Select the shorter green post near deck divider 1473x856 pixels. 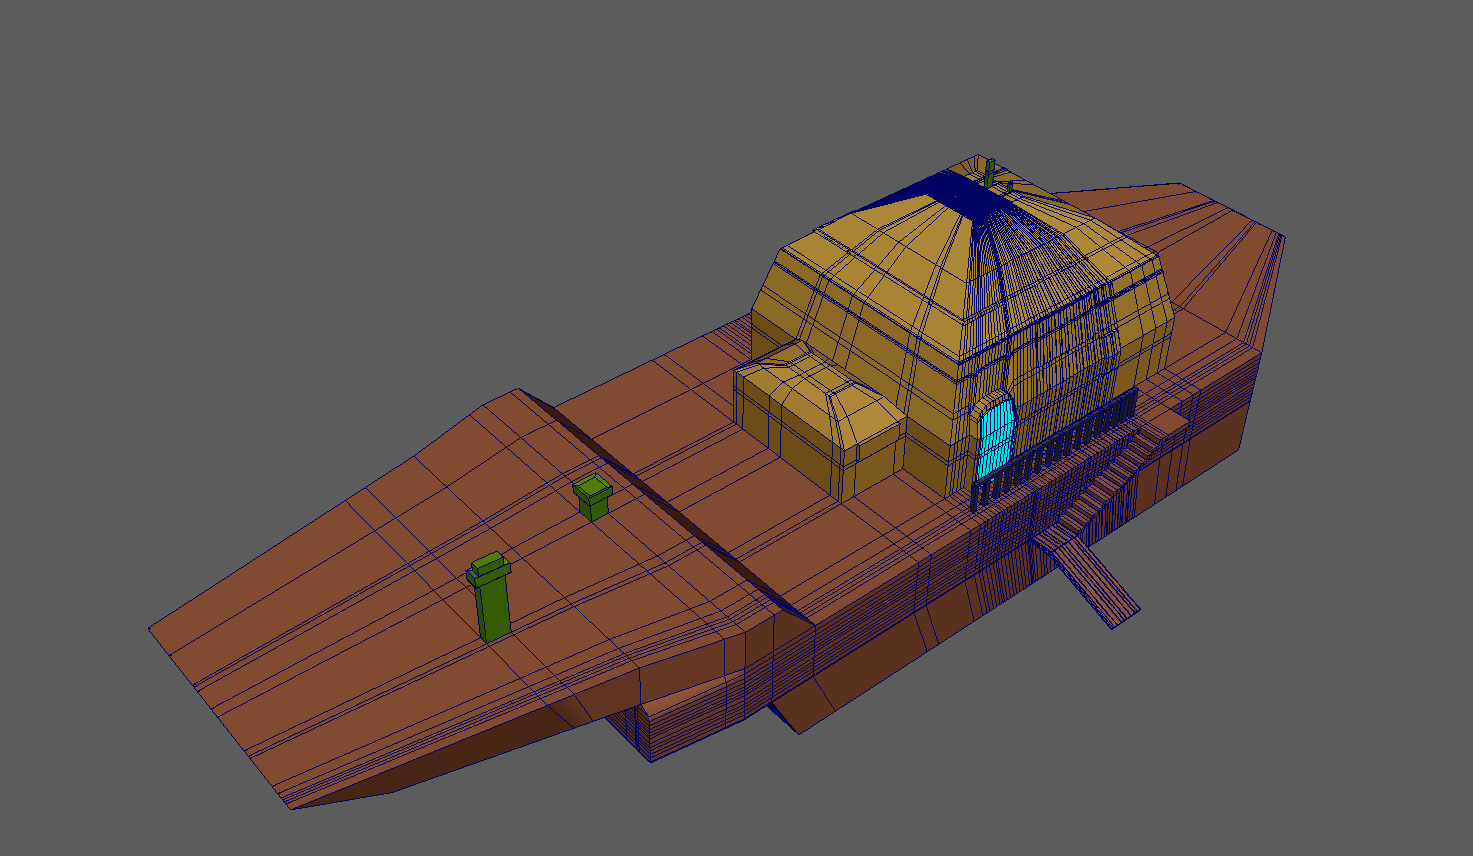point(592,499)
